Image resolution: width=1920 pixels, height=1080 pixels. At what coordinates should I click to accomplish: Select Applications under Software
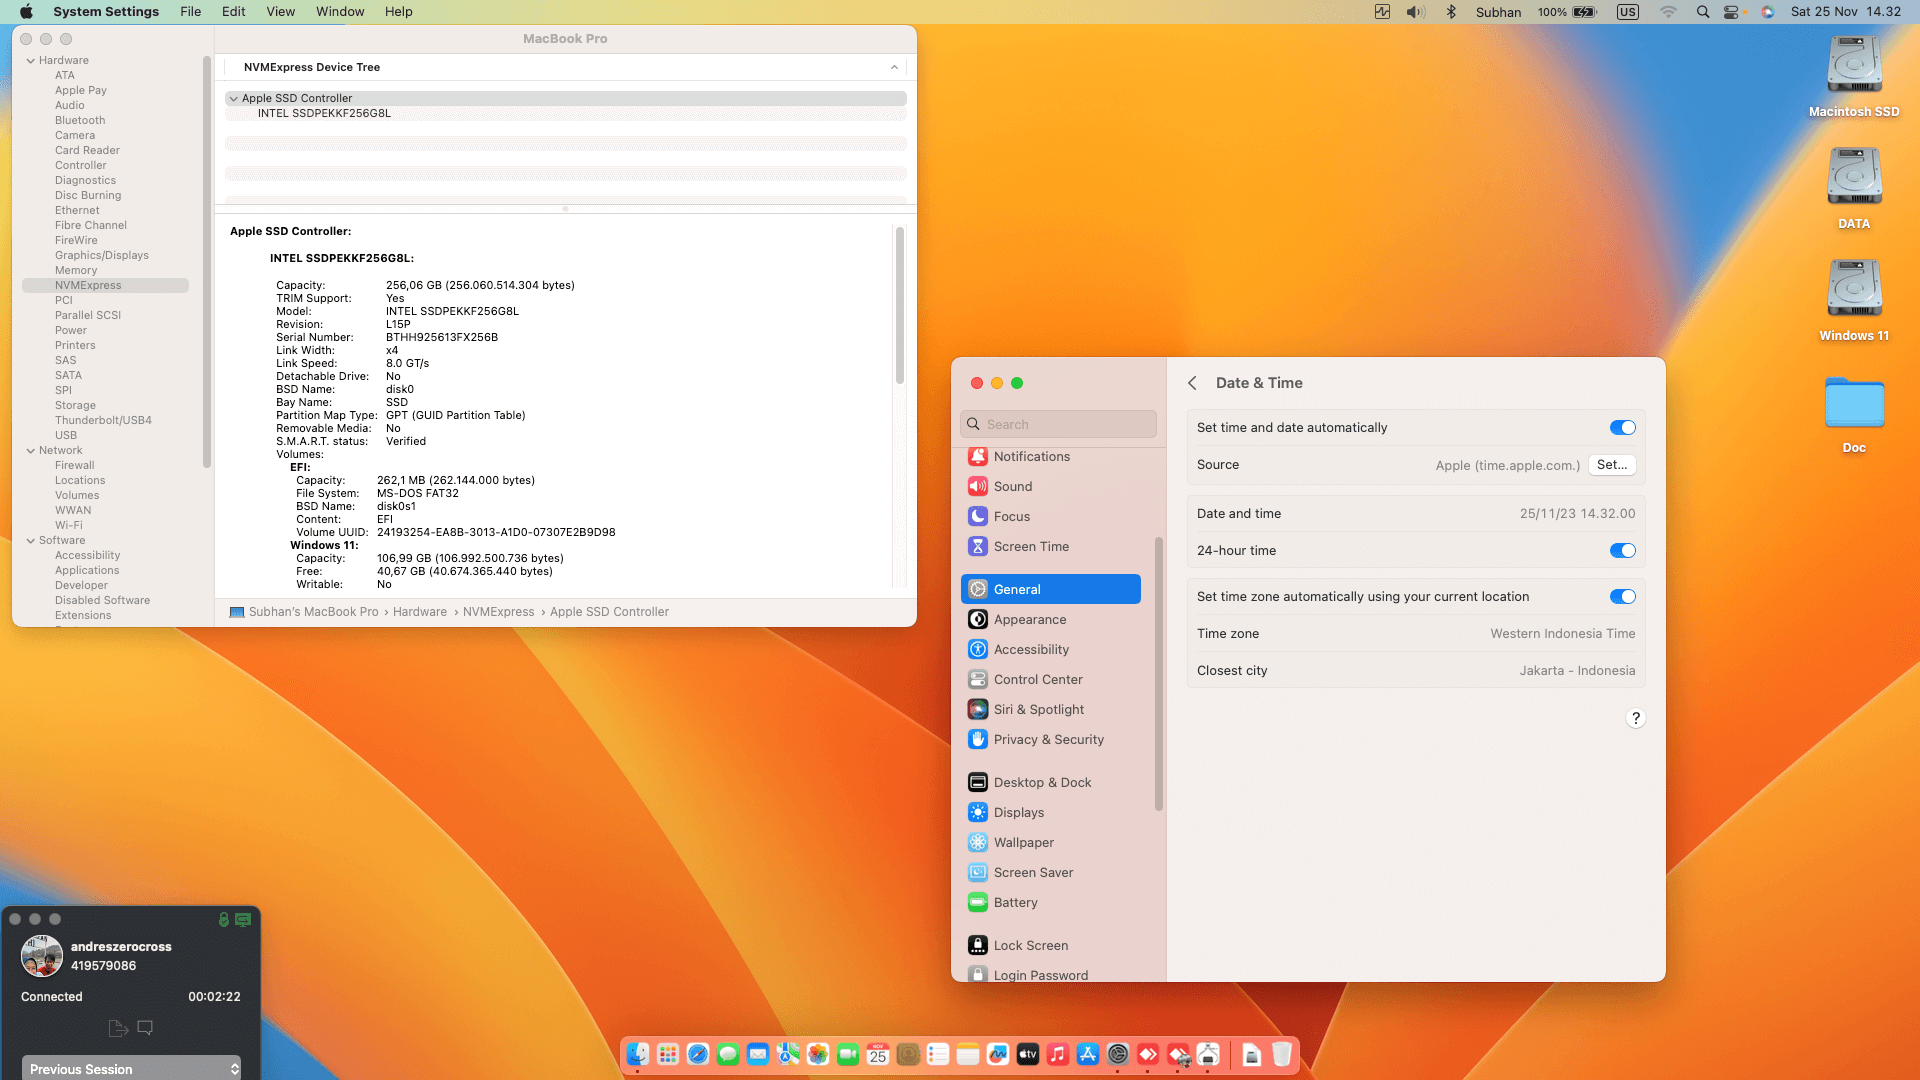tap(87, 571)
